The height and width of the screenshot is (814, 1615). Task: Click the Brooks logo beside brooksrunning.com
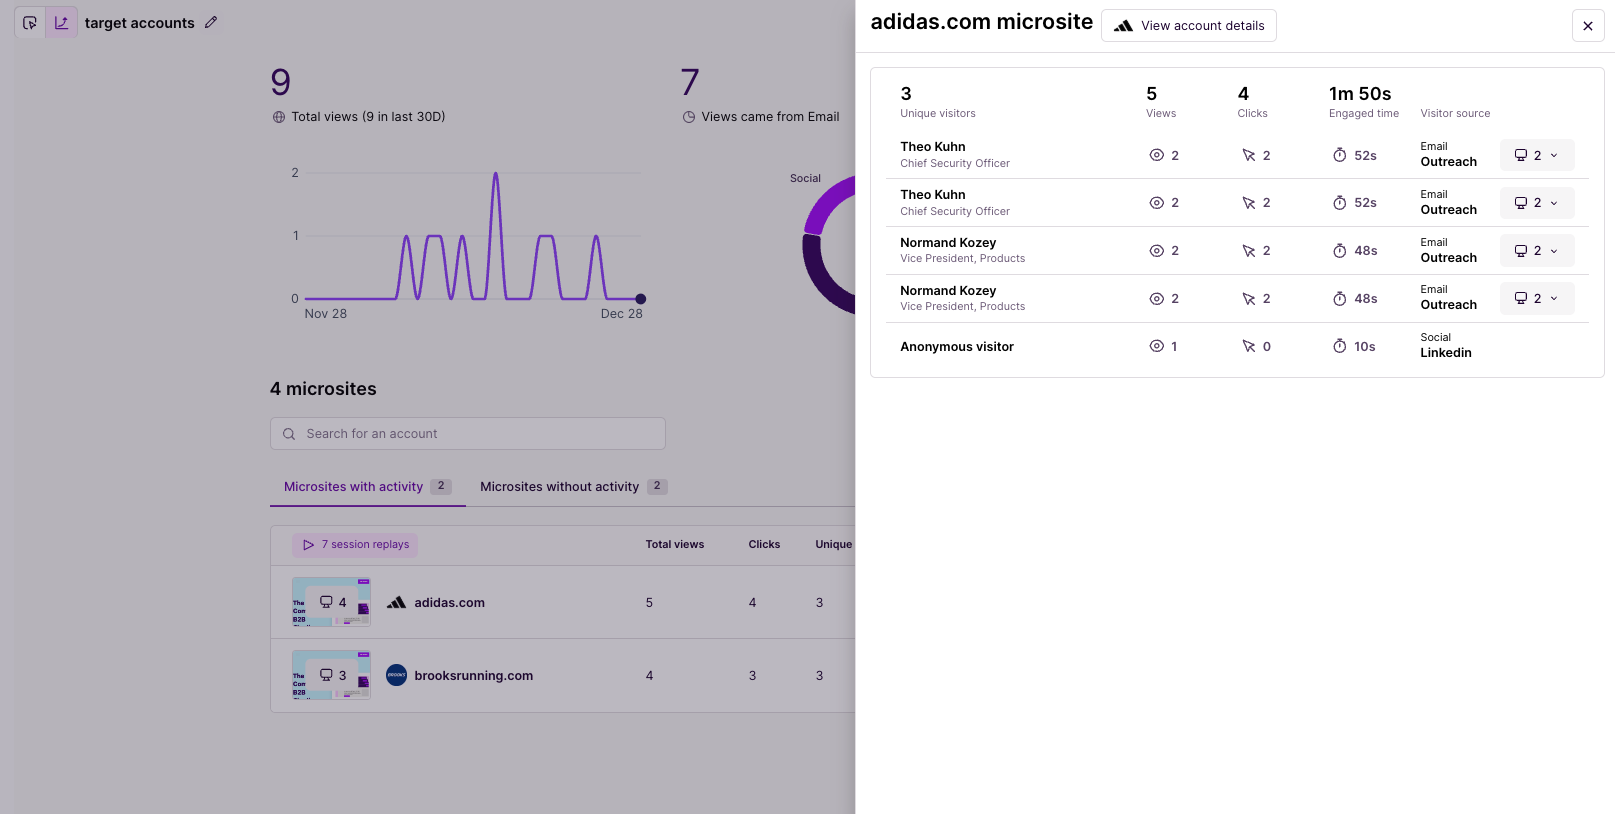pyautogui.click(x=397, y=675)
